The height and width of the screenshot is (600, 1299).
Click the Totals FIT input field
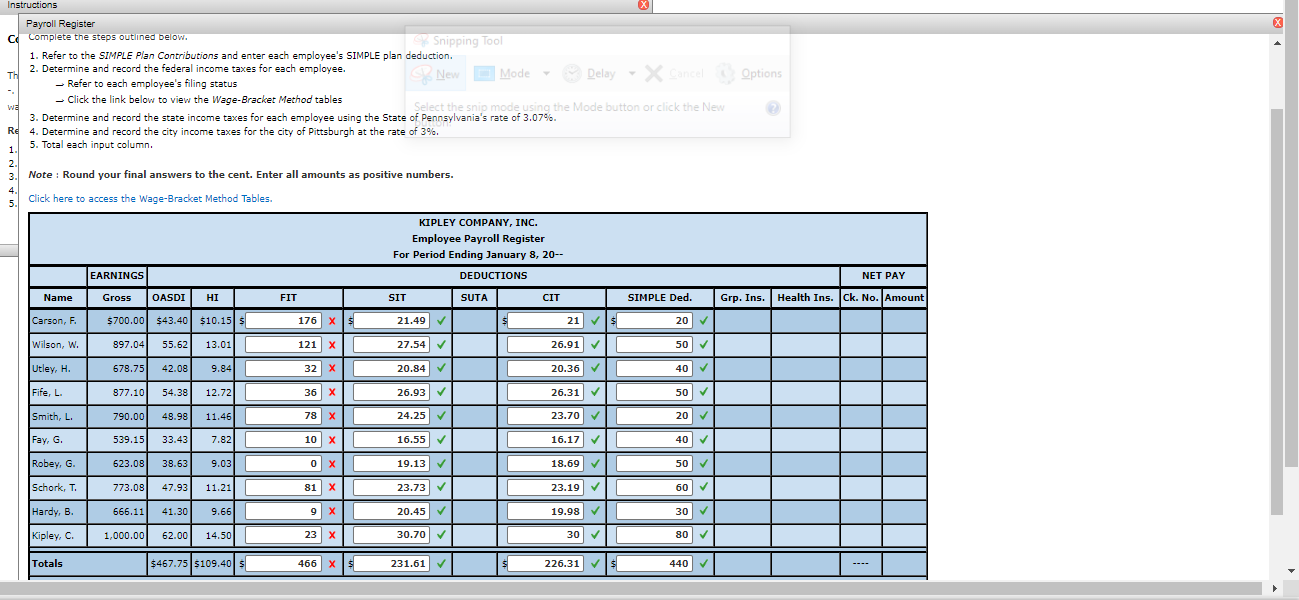284,564
